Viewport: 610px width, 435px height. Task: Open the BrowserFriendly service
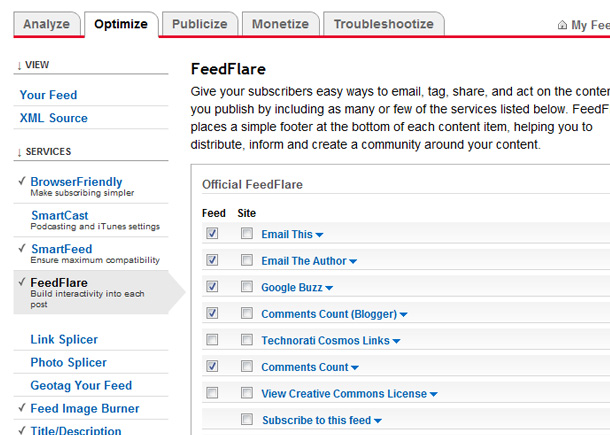coord(76,182)
